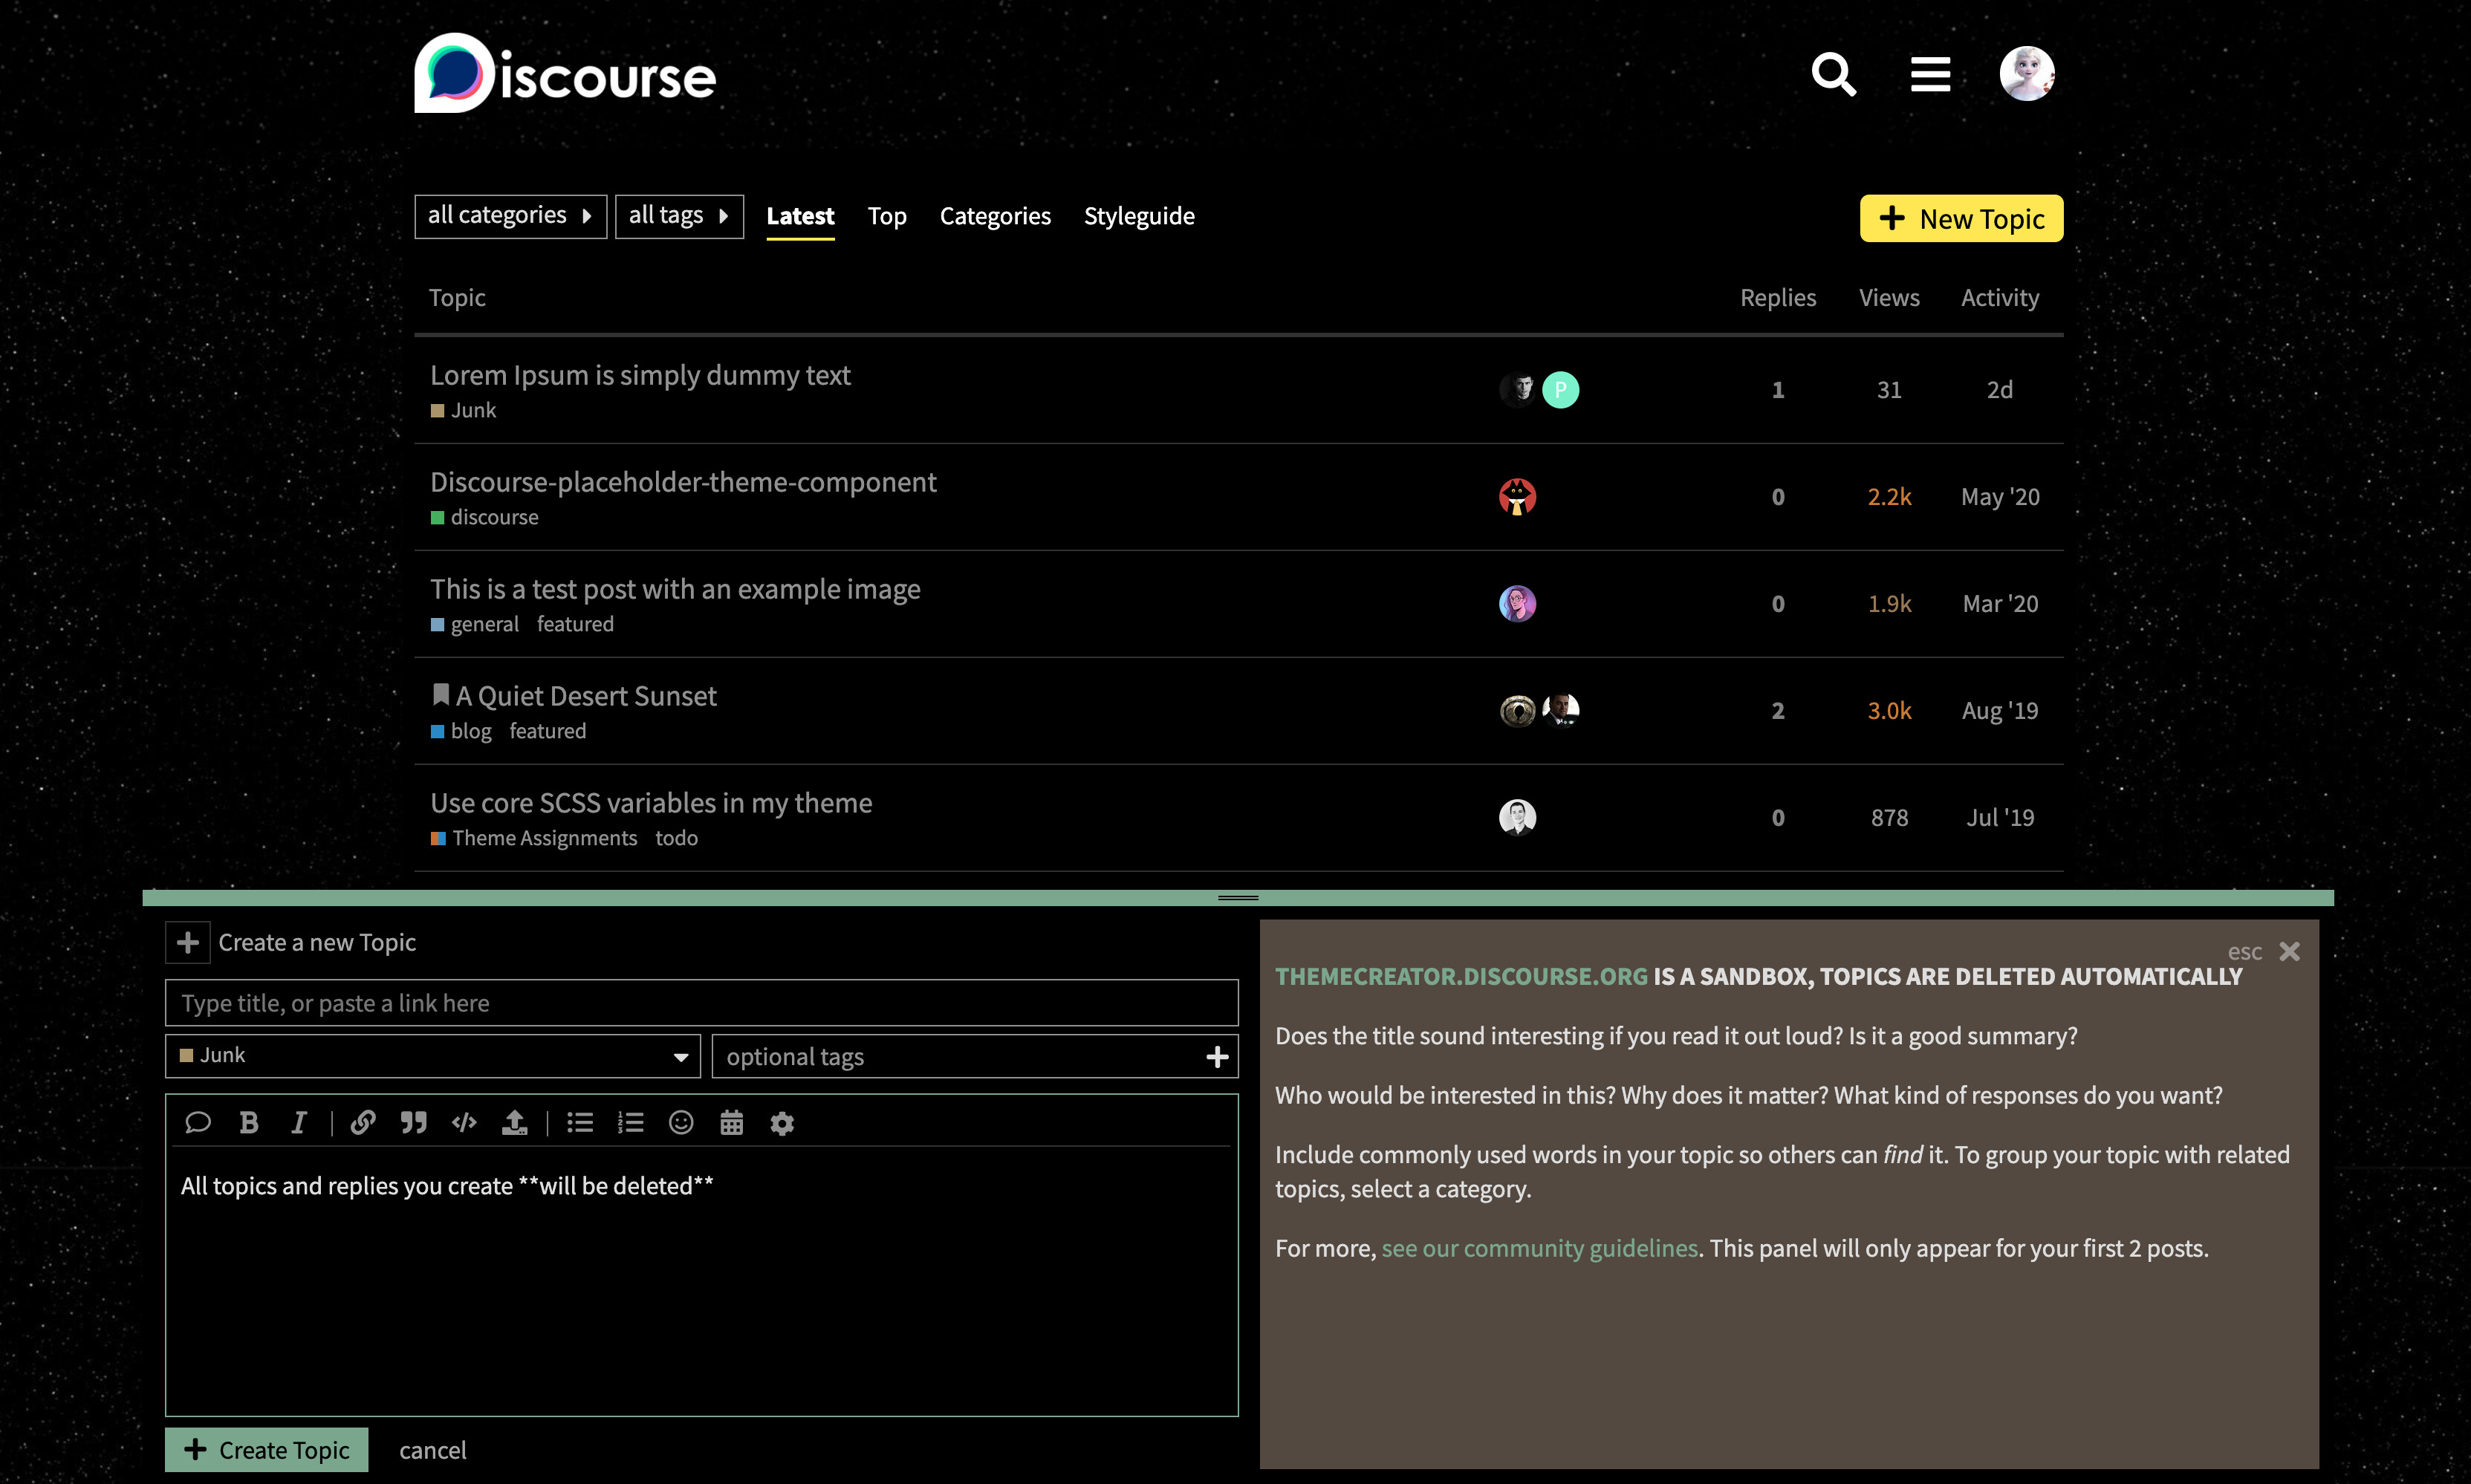
Task: Open the community guidelines link
Action: coord(1539,1248)
